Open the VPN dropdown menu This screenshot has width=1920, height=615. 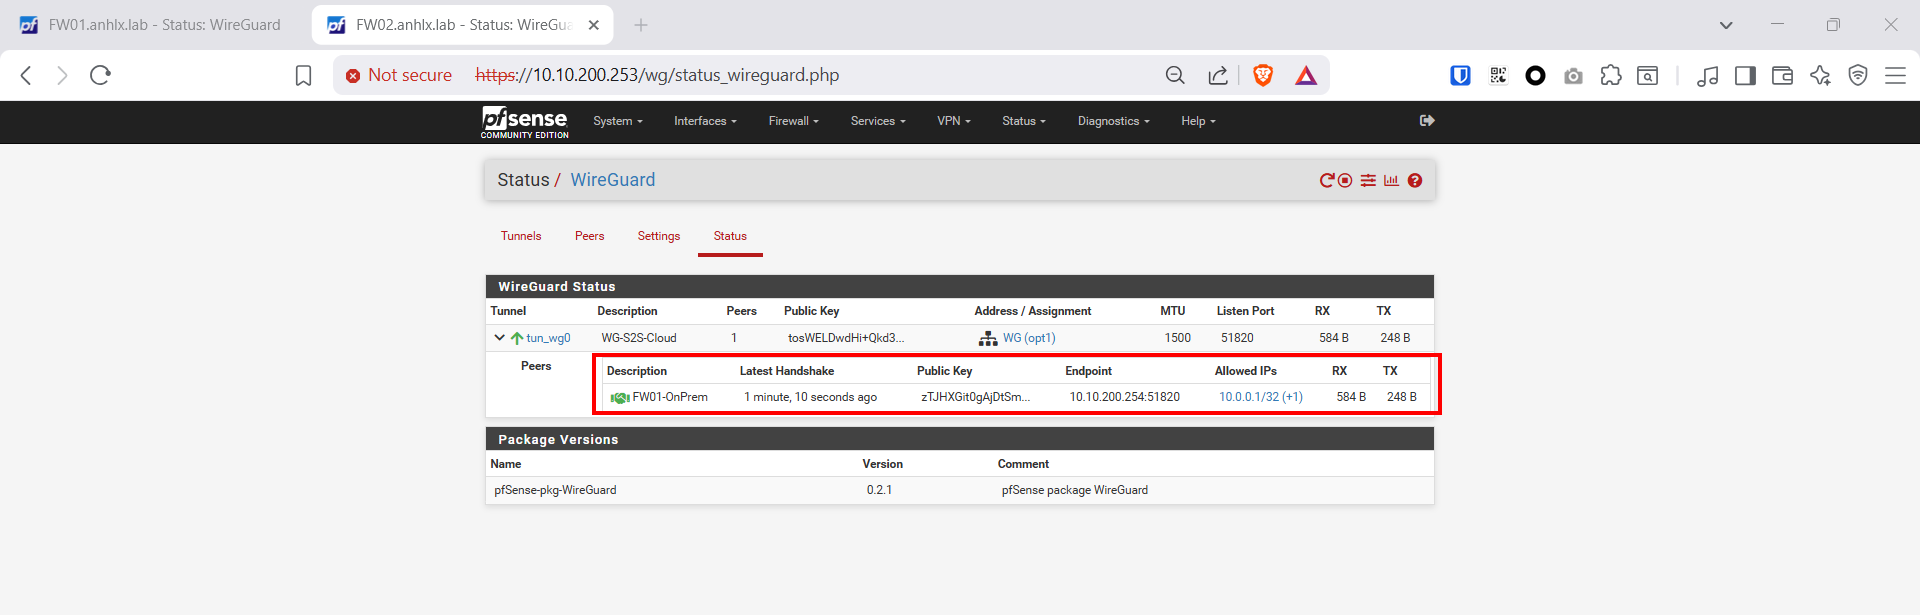pos(953,121)
